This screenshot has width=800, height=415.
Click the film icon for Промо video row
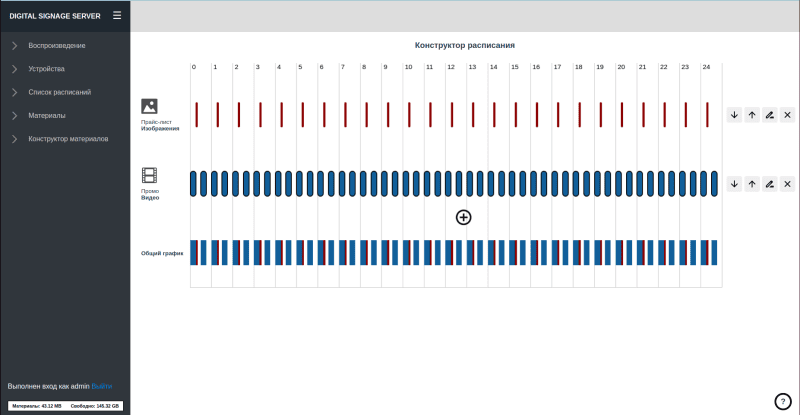149,175
